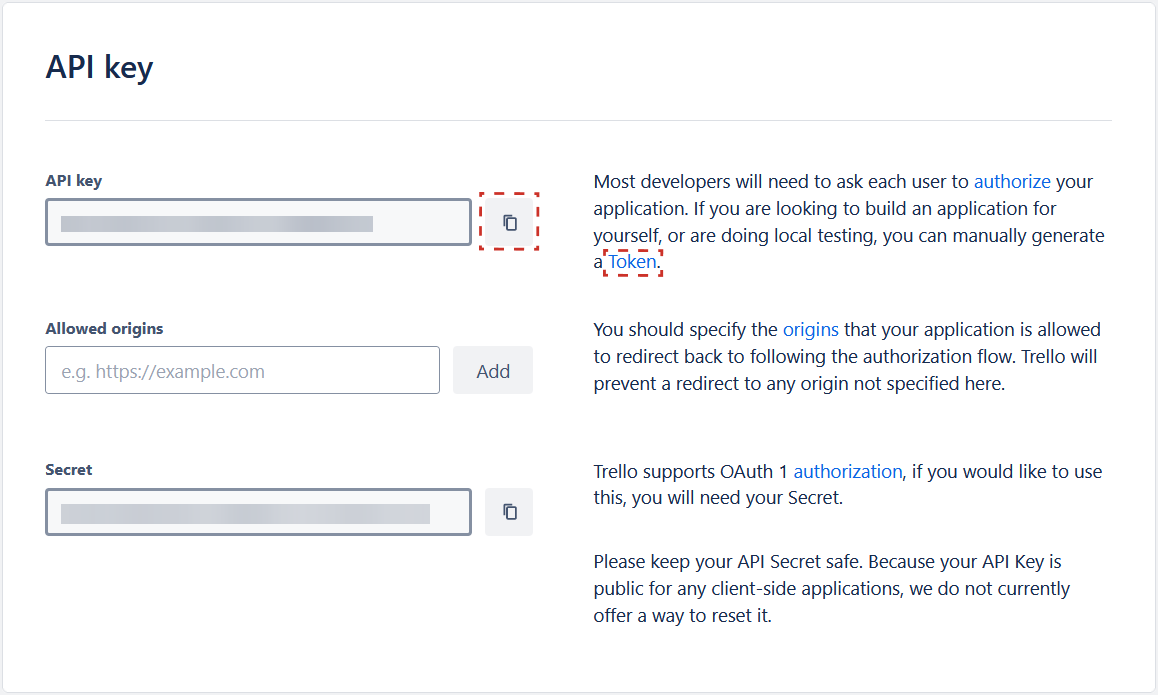Click the Add origin button
1158x695 pixels.
(x=493, y=370)
